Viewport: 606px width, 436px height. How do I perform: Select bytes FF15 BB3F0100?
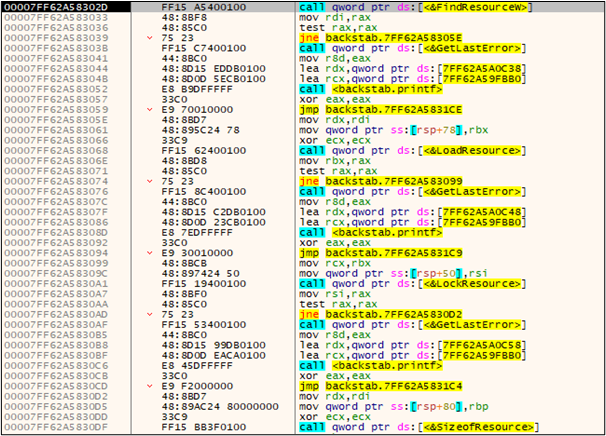204,427
